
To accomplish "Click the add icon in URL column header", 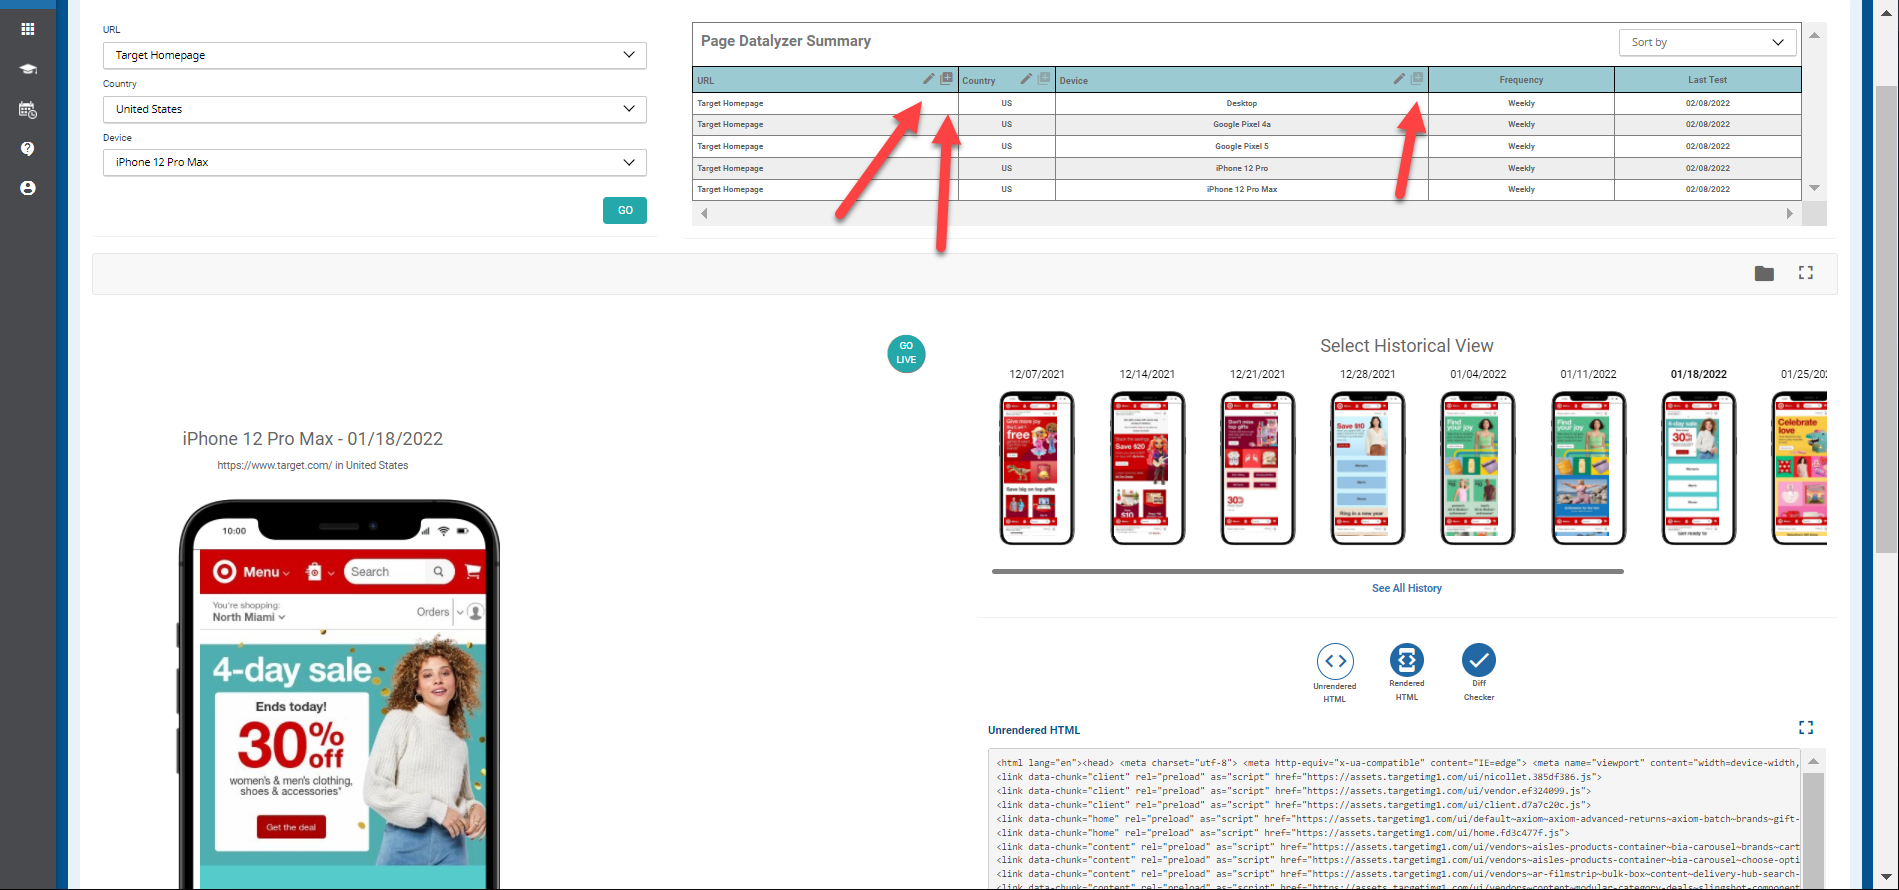I will click(946, 78).
